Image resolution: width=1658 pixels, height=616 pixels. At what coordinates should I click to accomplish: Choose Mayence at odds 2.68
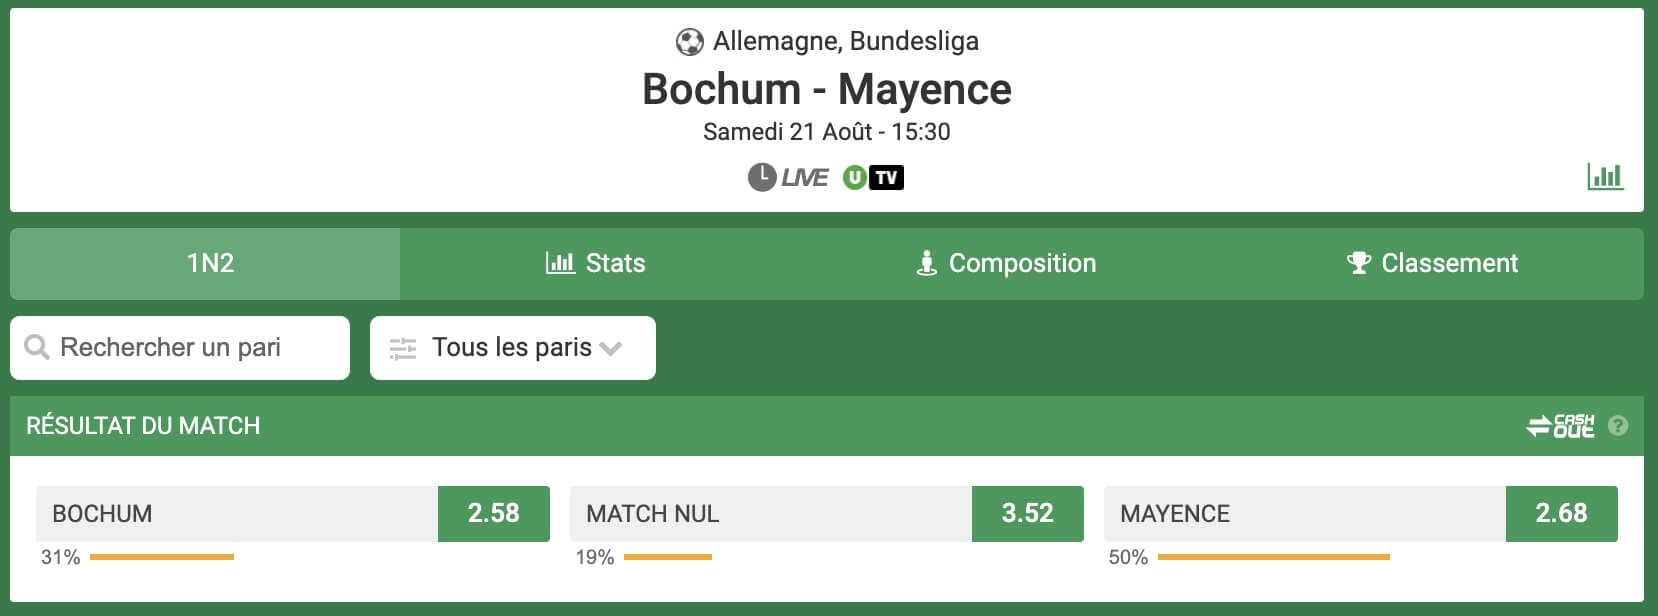[1361, 514]
